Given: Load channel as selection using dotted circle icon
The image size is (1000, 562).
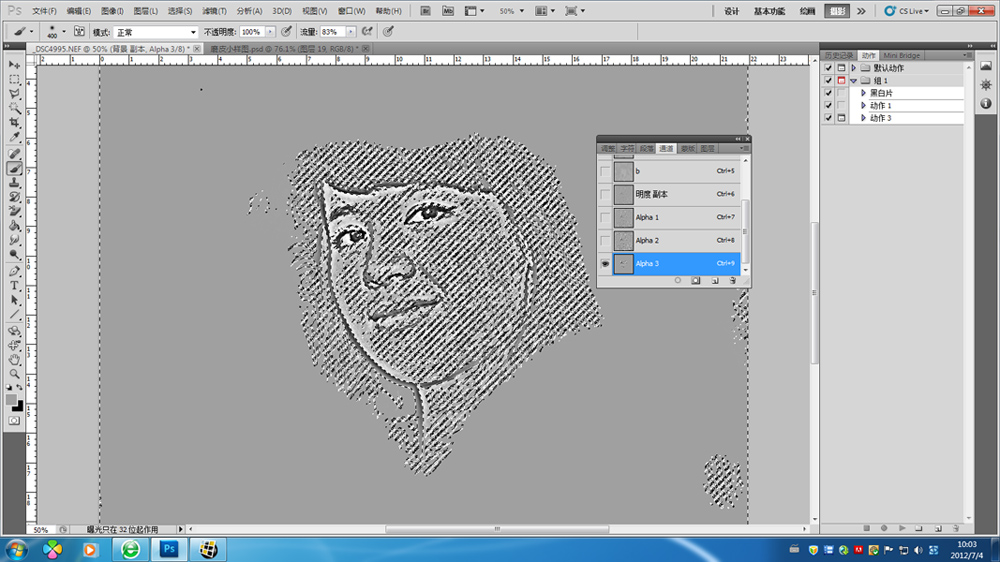Looking at the screenshot, I should 677,281.
